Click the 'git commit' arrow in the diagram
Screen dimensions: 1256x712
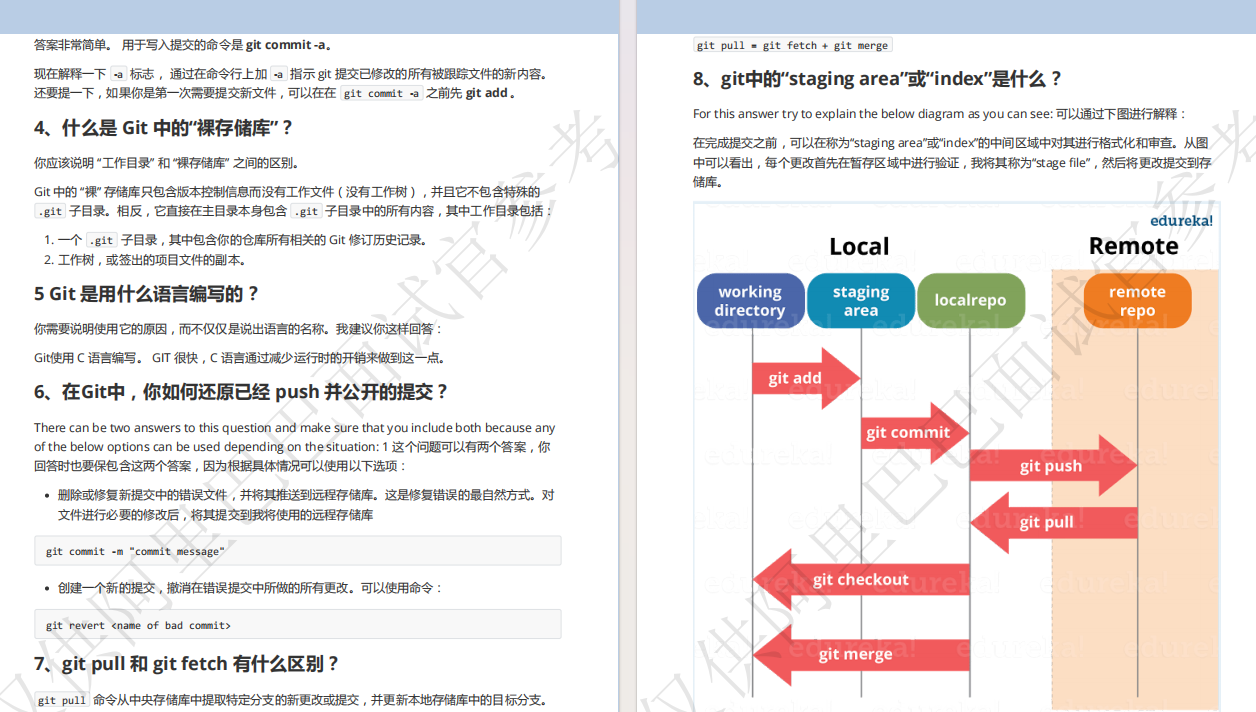coord(915,433)
